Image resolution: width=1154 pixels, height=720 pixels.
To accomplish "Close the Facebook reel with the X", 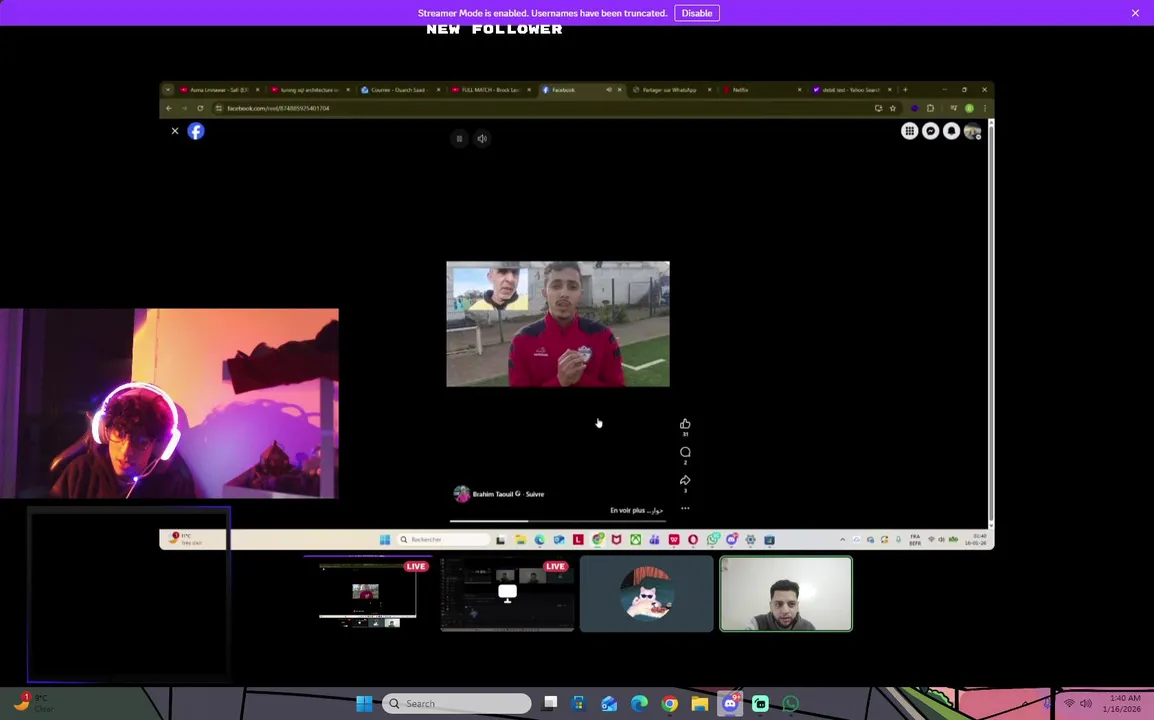I will pos(175,131).
